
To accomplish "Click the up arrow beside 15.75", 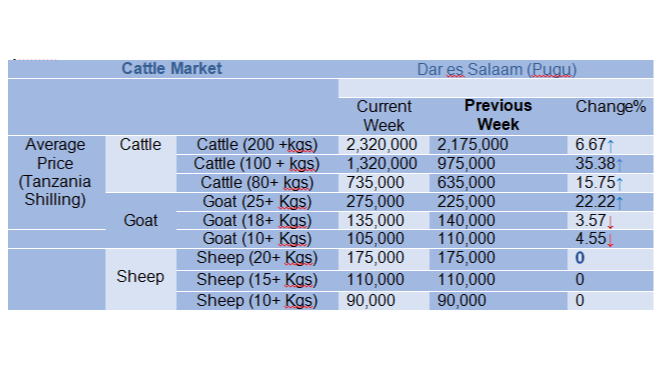I will click(619, 183).
